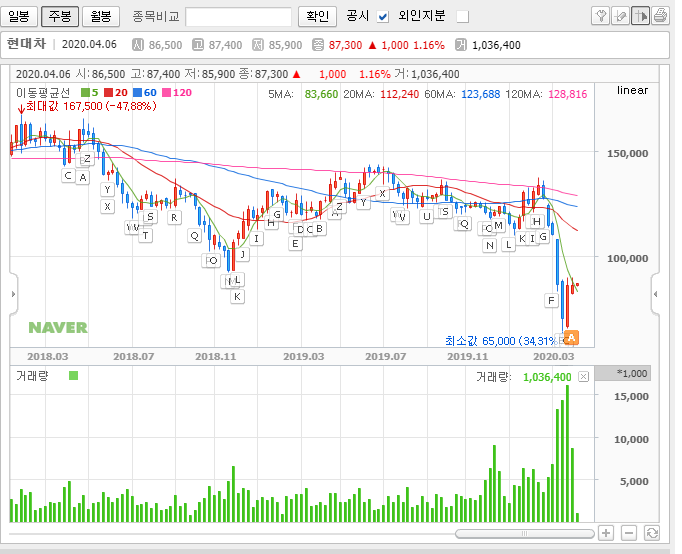Open the orange A disclosure marker

coord(572,337)
